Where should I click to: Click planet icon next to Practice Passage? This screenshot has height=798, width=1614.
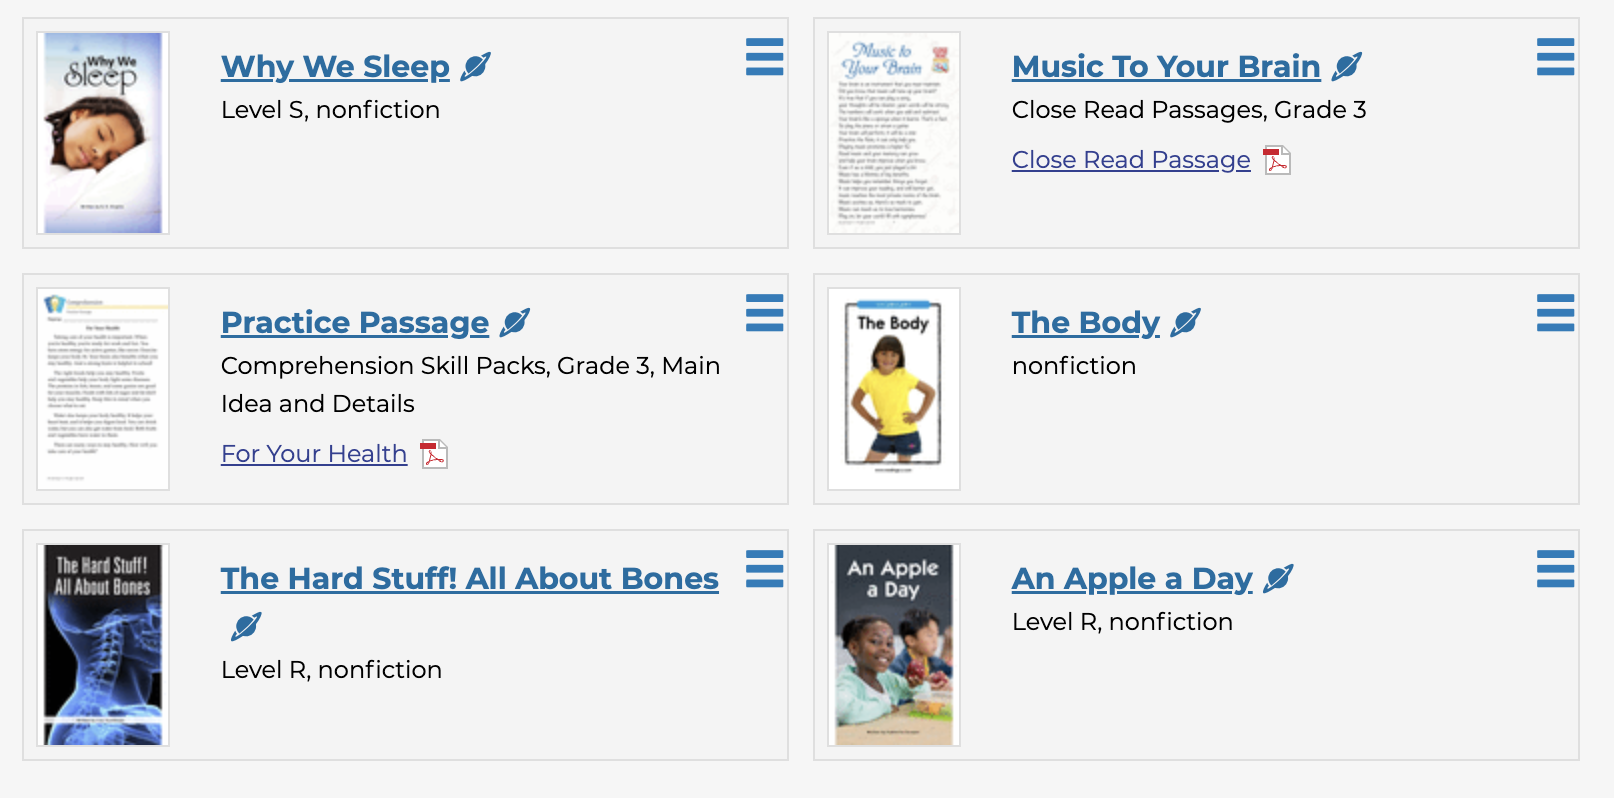514,323
